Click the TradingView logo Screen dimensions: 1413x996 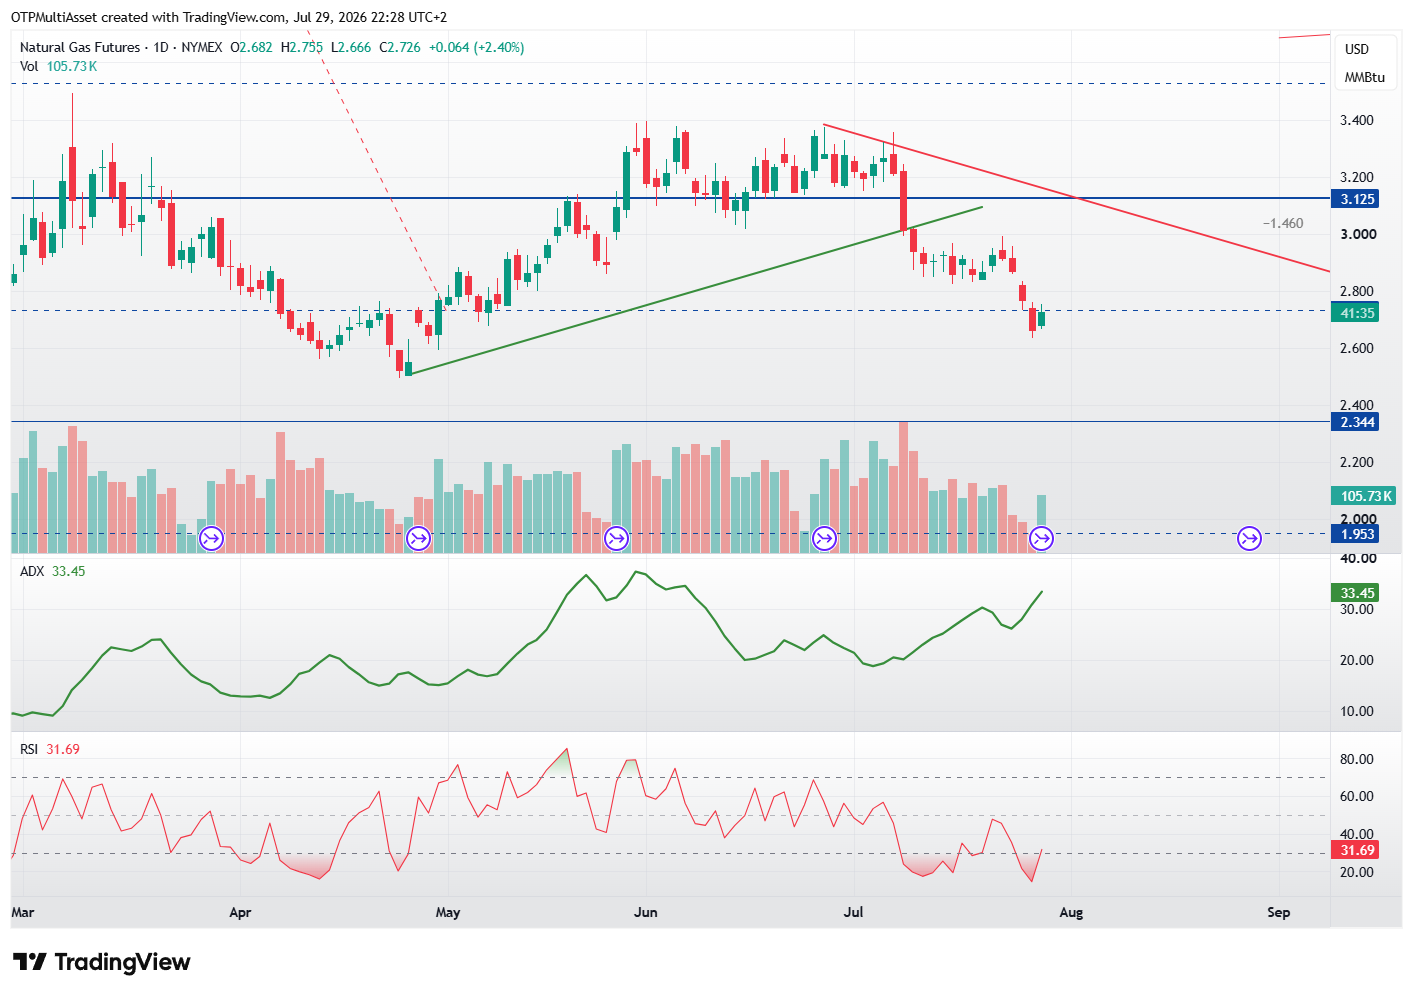pos(102,962)
